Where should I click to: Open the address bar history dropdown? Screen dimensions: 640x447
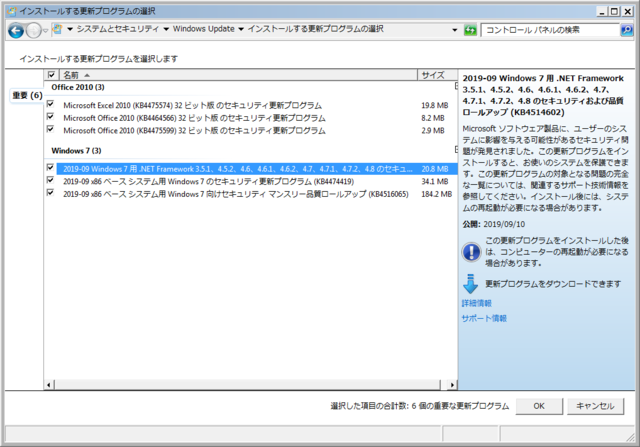coord(455,30)
